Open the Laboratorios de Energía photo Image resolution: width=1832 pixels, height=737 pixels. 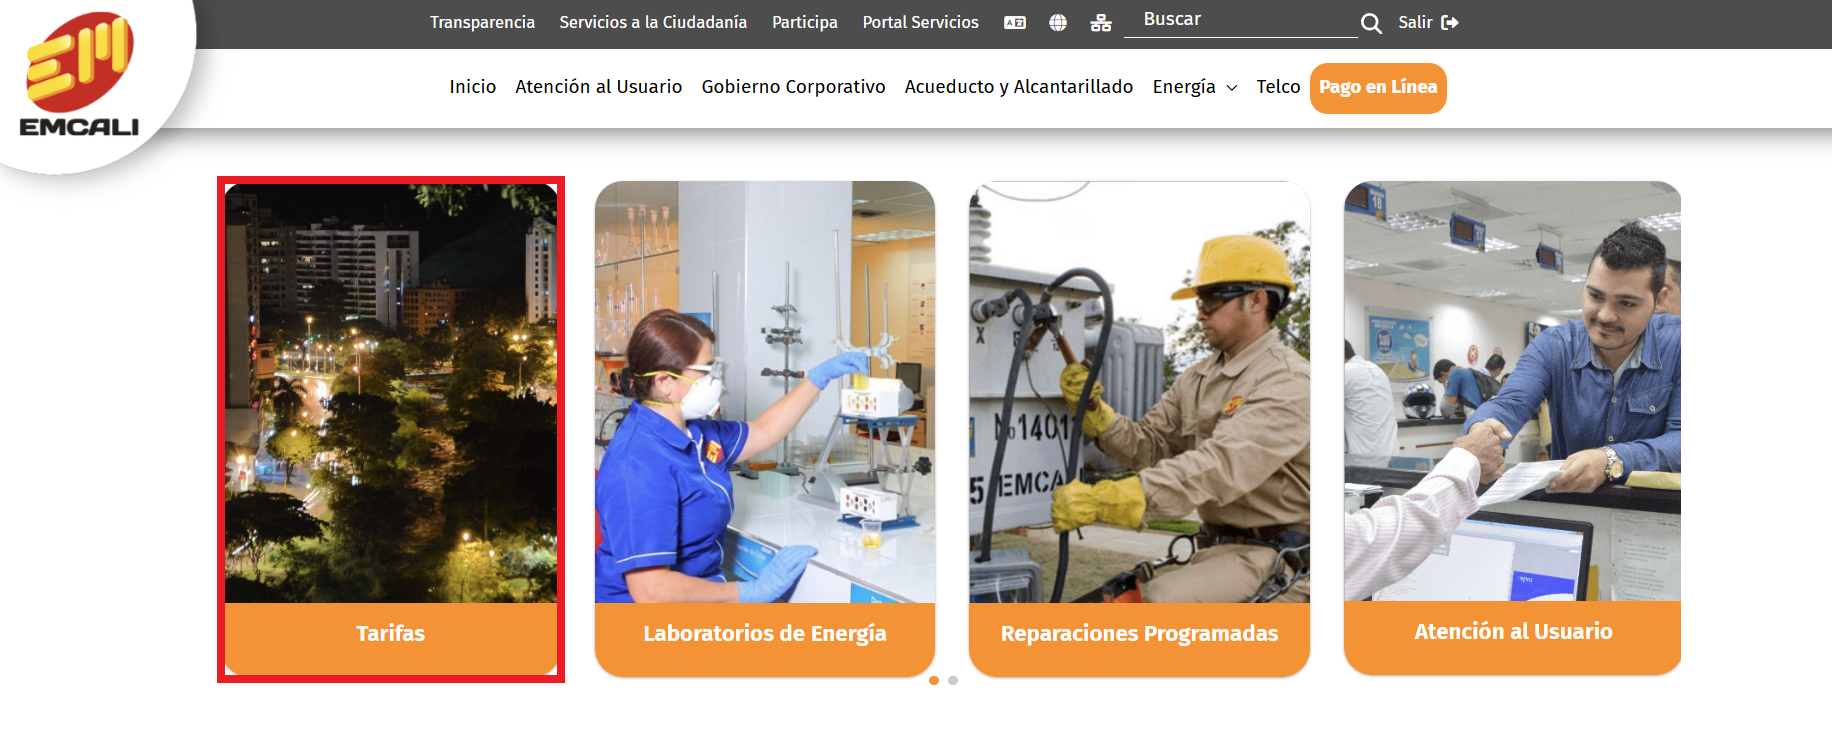coord(765,392)
